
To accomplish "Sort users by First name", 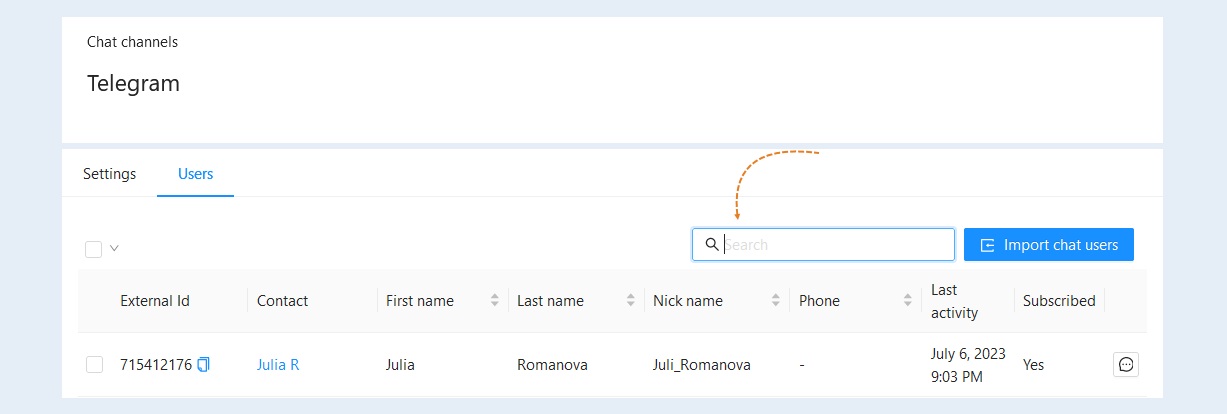I will (495, 301).
